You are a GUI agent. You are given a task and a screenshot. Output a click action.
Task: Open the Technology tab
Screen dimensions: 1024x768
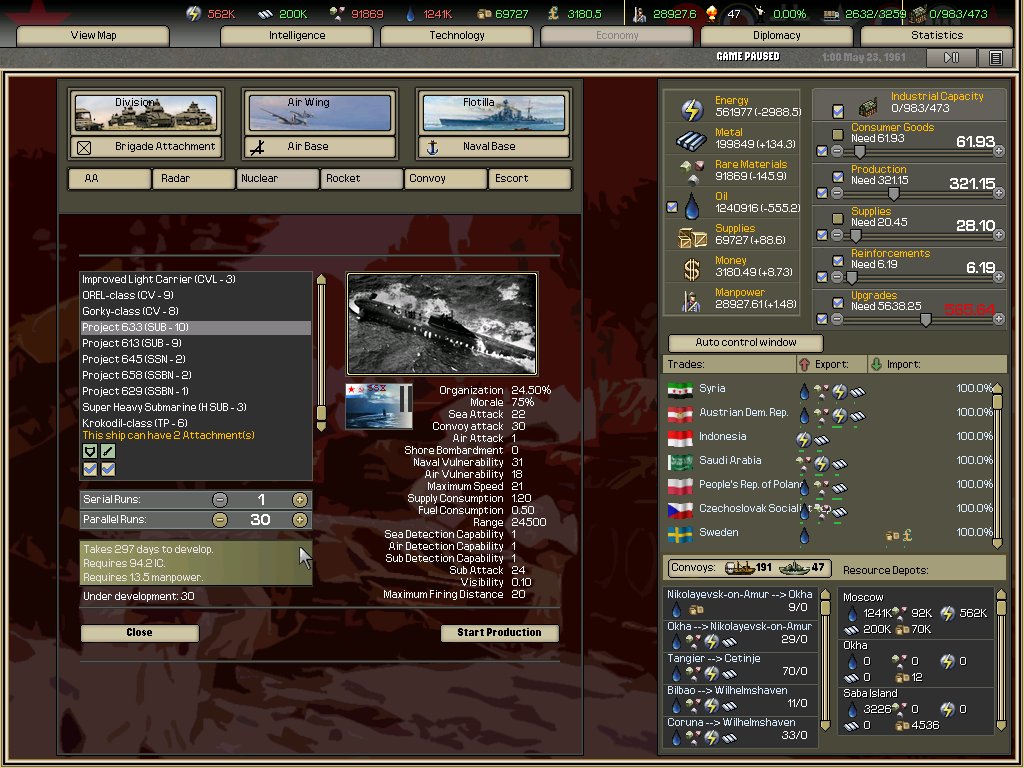457,35
